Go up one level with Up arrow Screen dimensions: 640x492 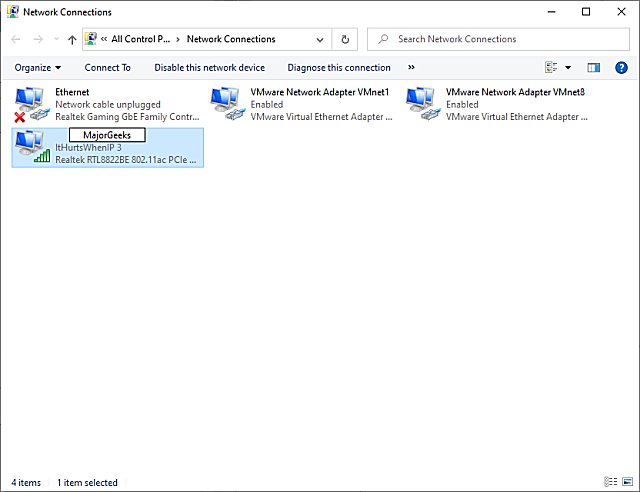[72, 39]
